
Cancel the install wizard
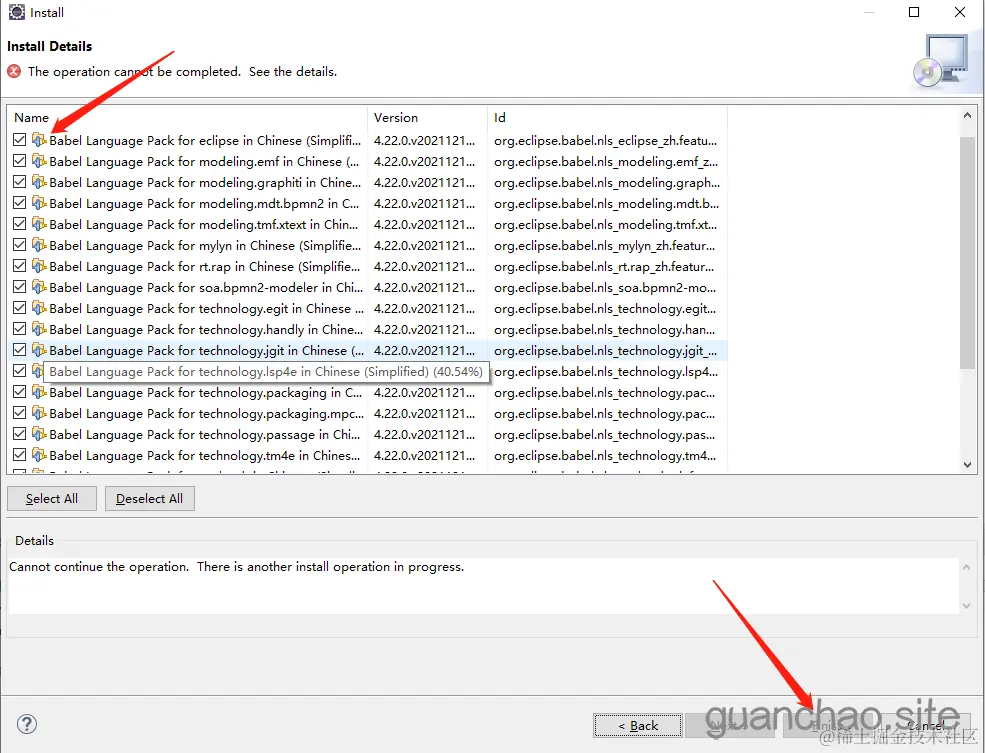(x=925, y=726)
